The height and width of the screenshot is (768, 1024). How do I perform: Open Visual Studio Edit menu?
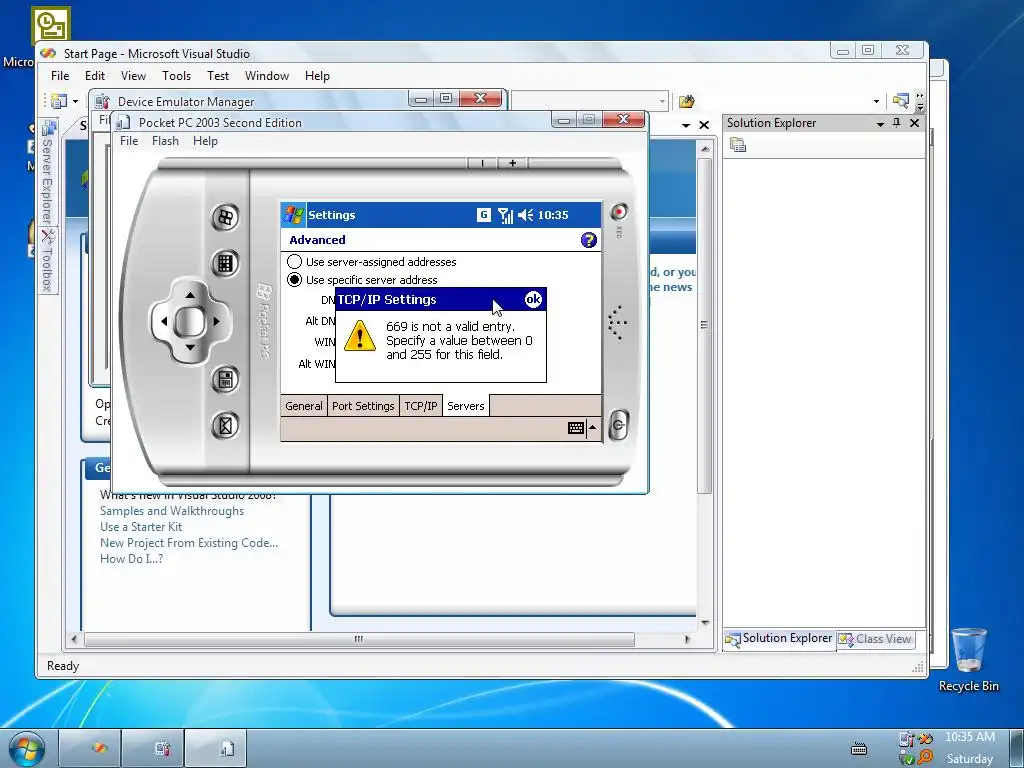click(x=95, y=76)
